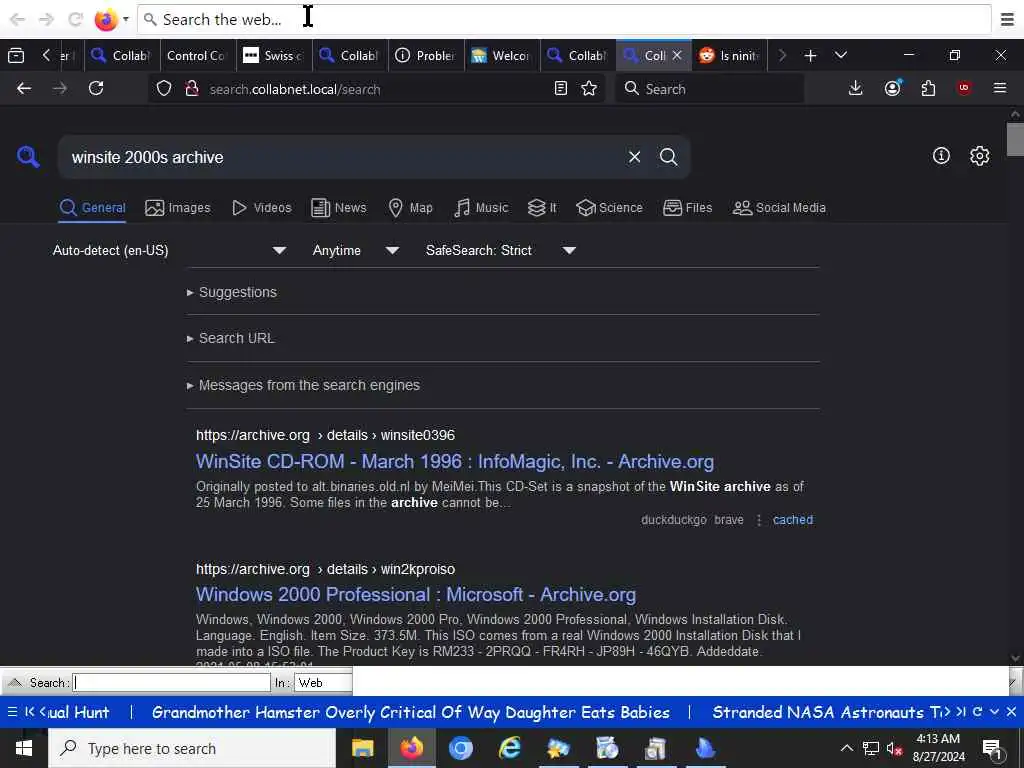Image resolution: width=1024 pixels, height=768 pixels.
Task: Open the cached link for WinSite result
Action: pyautogui.click(x=793, y=520)
